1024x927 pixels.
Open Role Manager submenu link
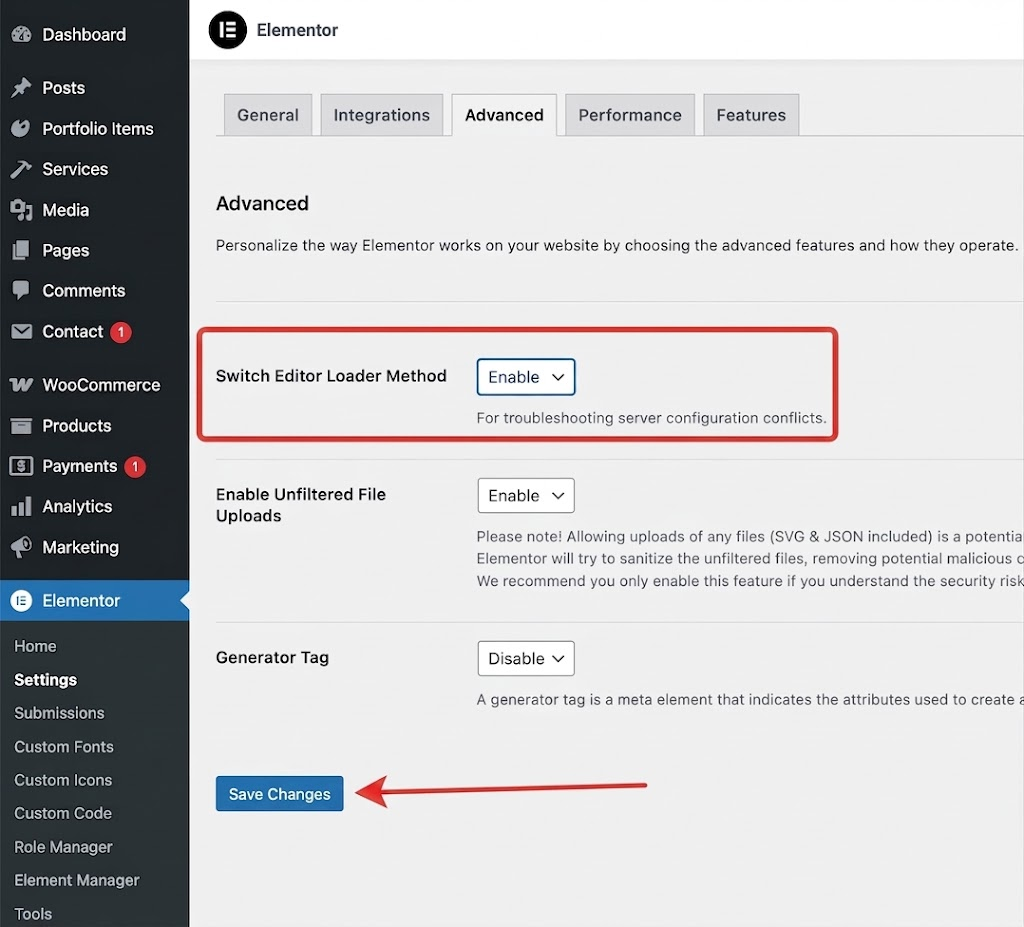tap(63, 847)
